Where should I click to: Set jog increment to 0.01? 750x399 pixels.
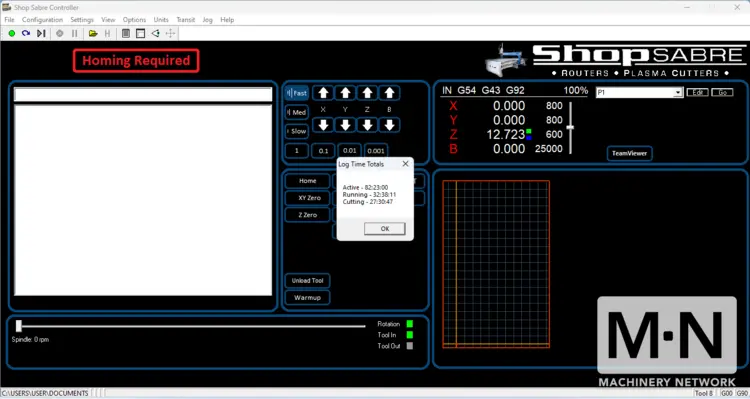click(350, 151)
